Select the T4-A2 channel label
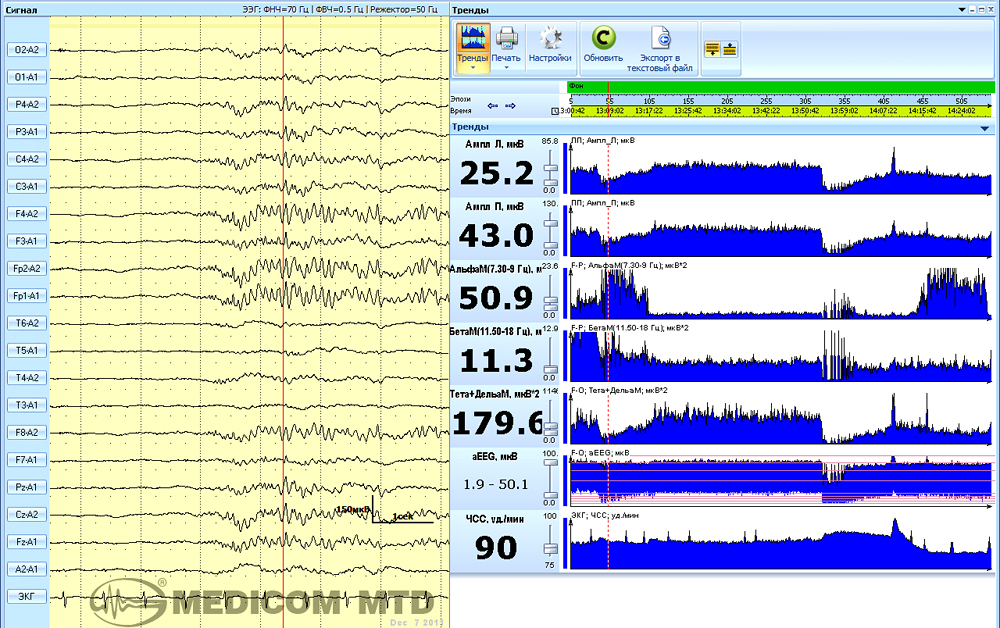The width and height of the screenshot is (1000, 628). pyautogui.click(x=27, y=378)
